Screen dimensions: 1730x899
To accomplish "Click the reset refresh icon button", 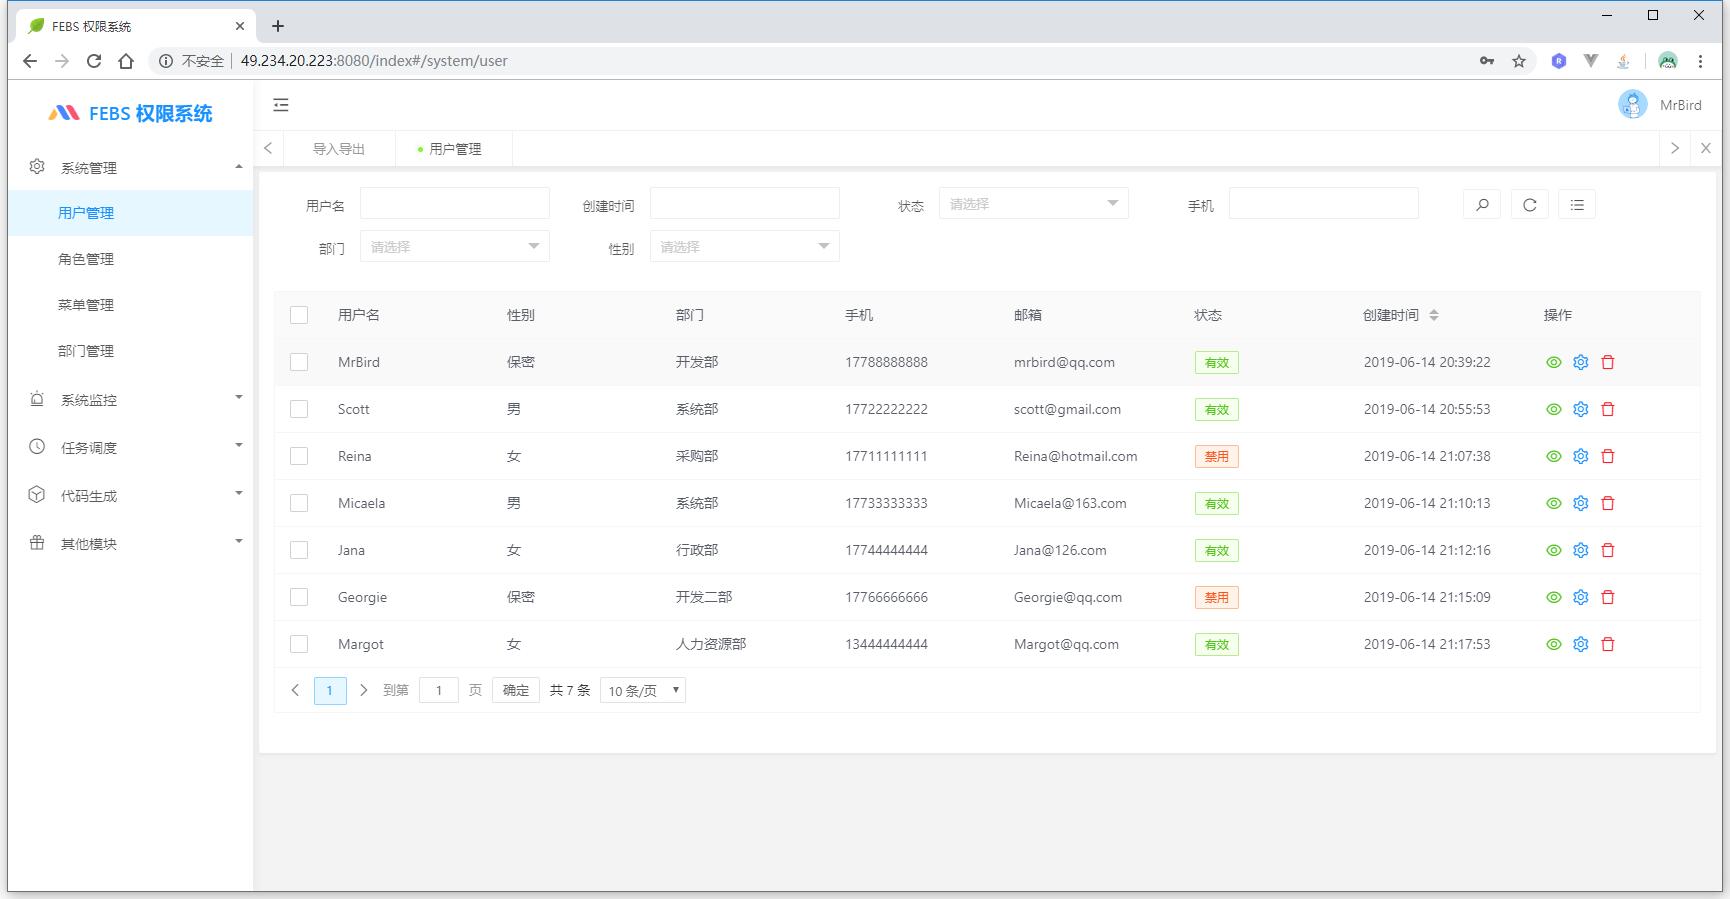I will click(1529, 205).
